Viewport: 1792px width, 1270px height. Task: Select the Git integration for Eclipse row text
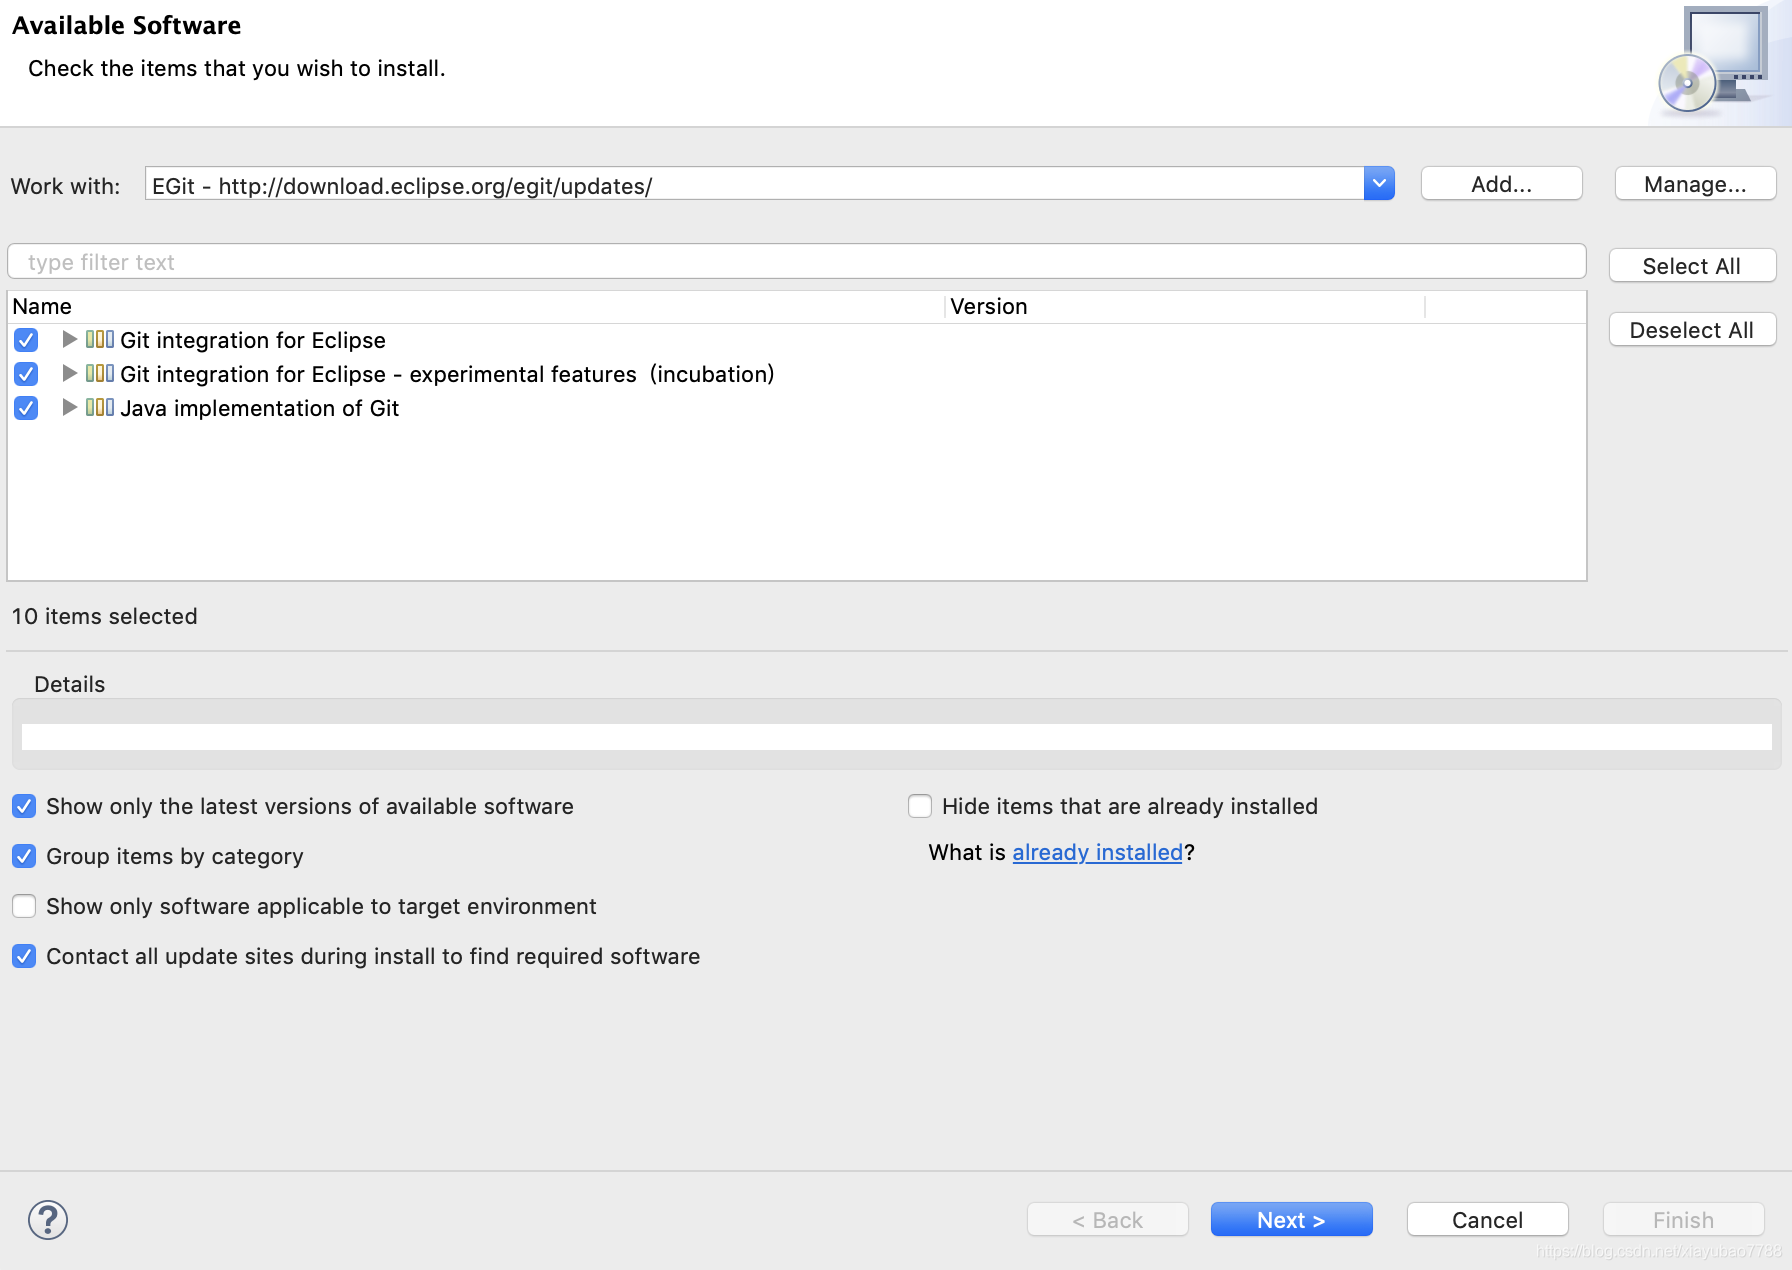[252, 340]
